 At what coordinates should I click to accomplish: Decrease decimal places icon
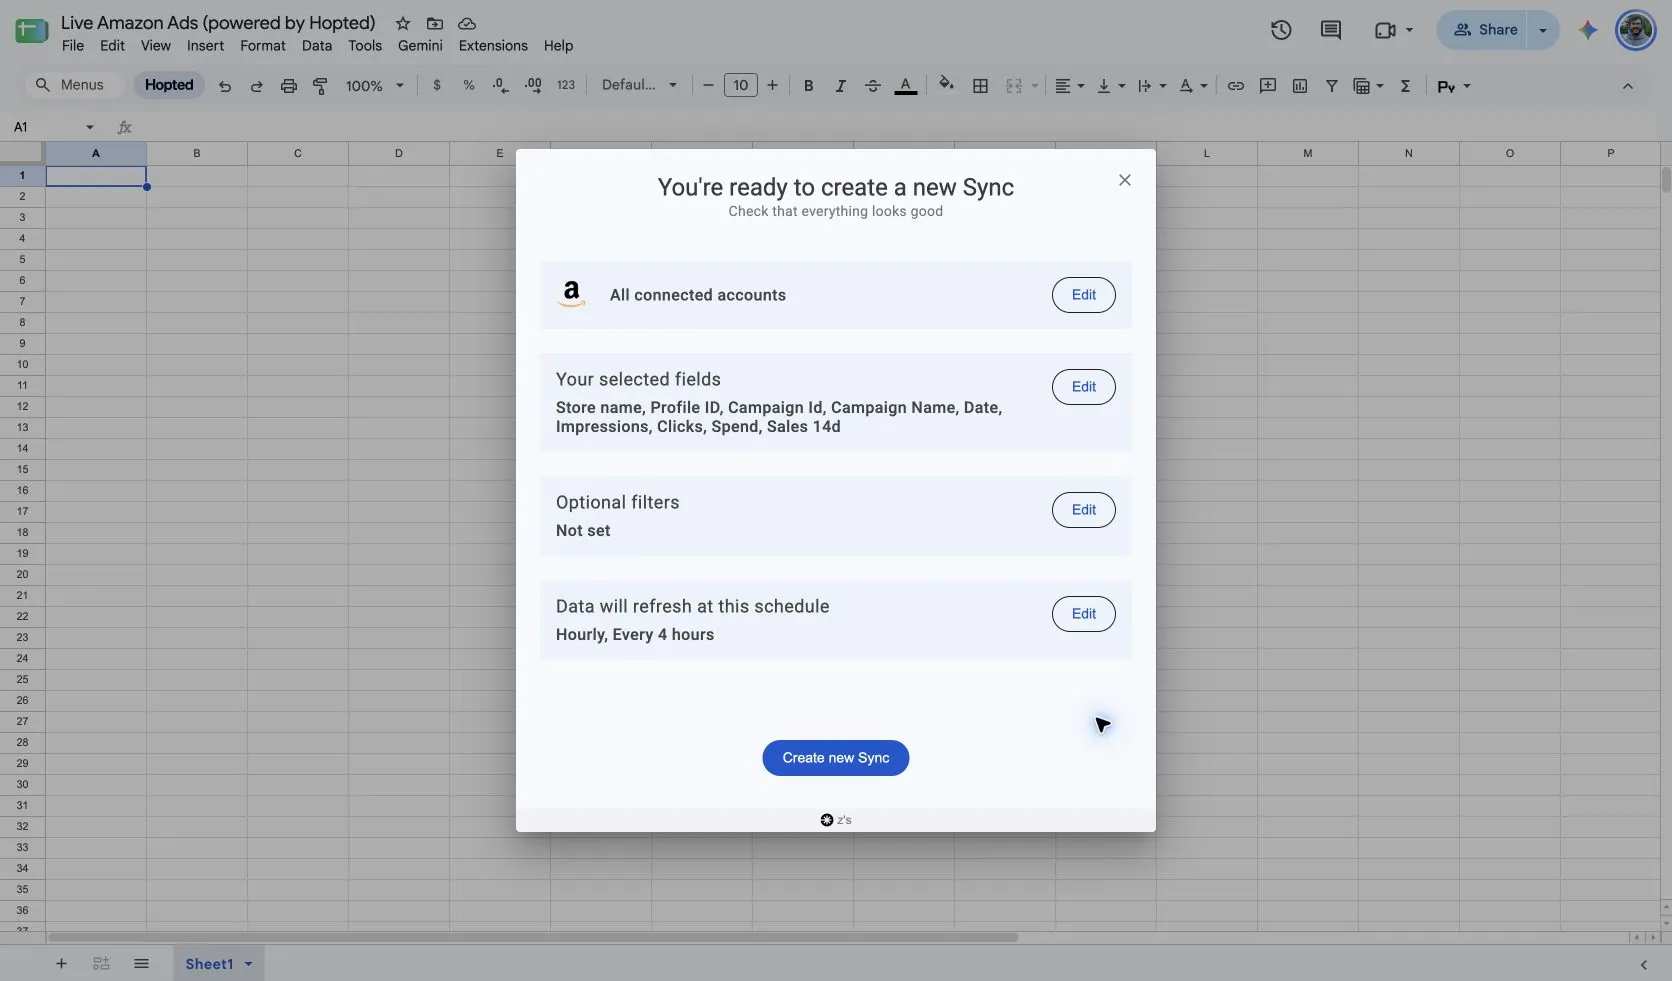501,86
